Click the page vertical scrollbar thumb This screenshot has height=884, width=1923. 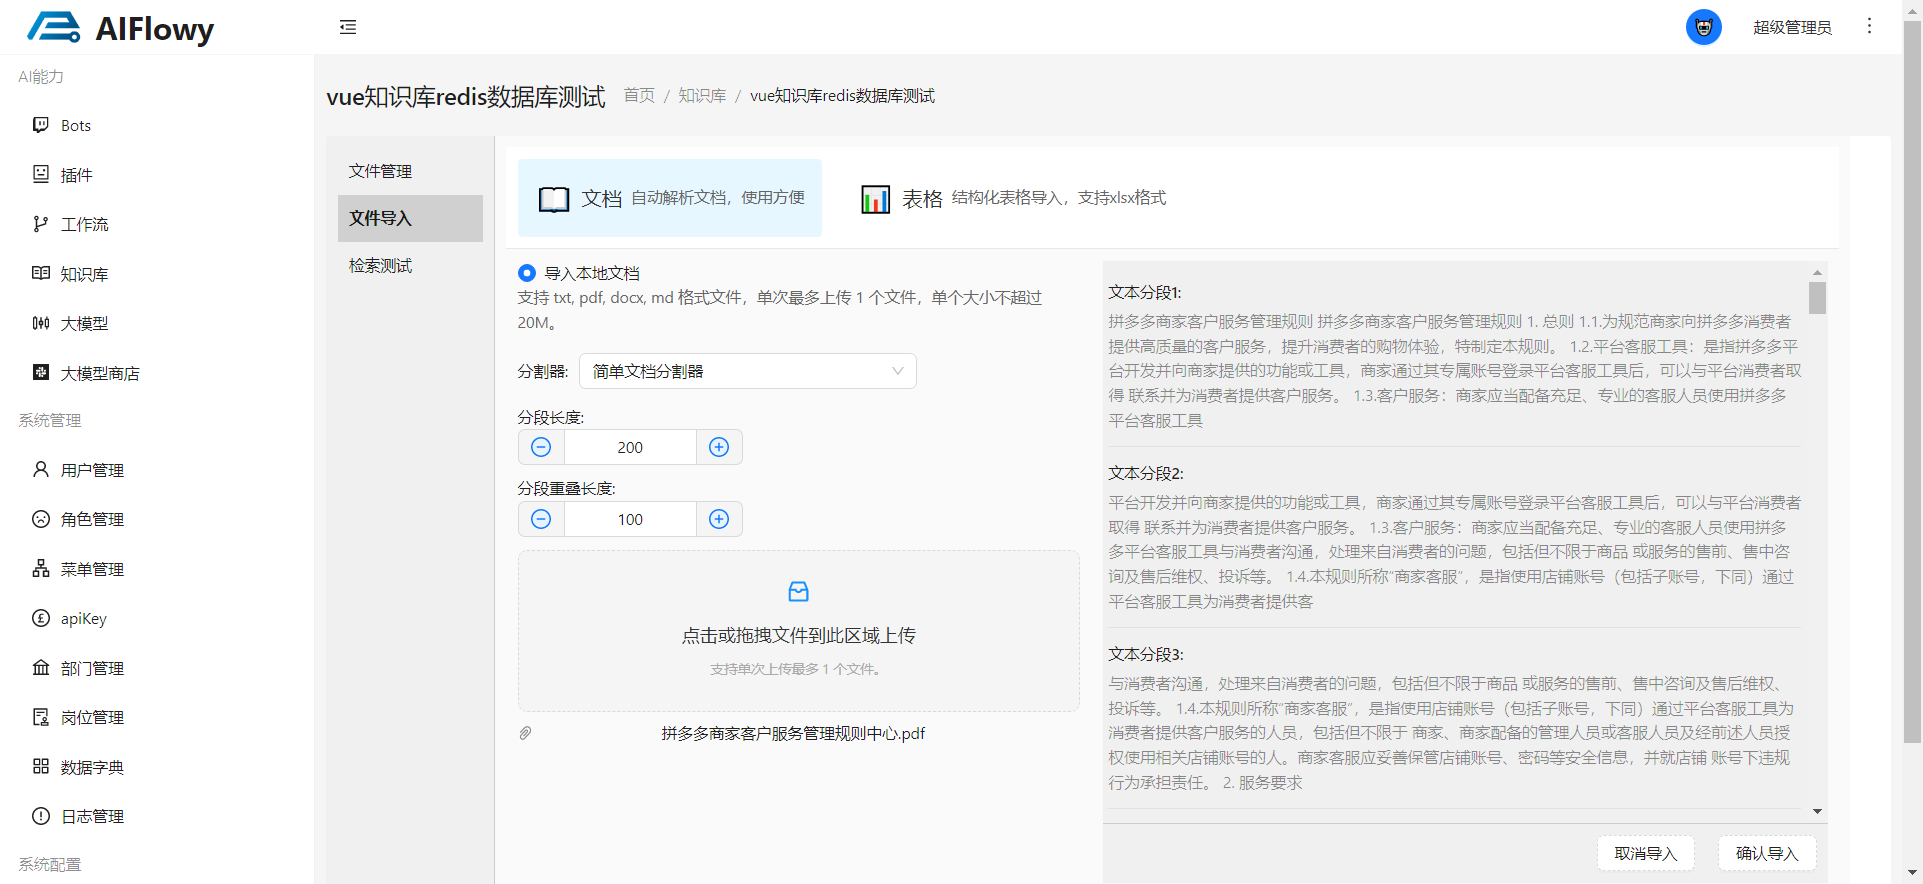[1912, 383]
